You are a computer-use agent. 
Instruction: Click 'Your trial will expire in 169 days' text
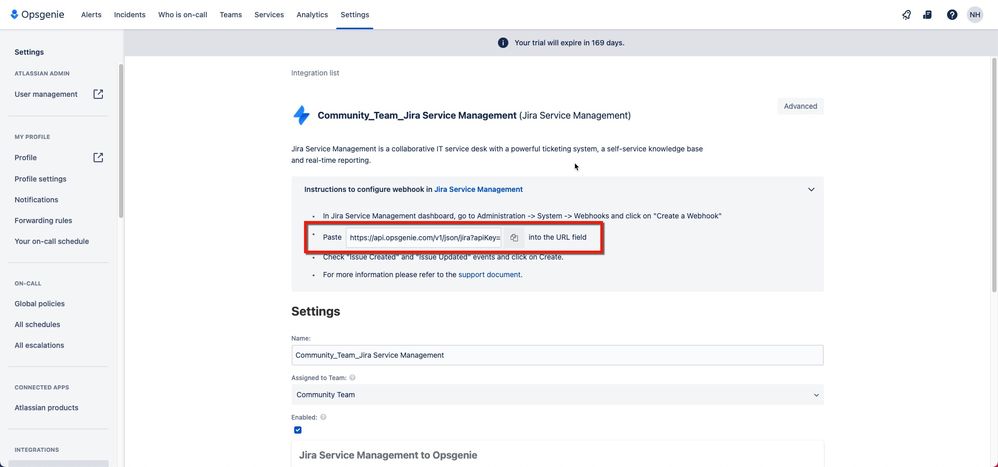[569, 43]
